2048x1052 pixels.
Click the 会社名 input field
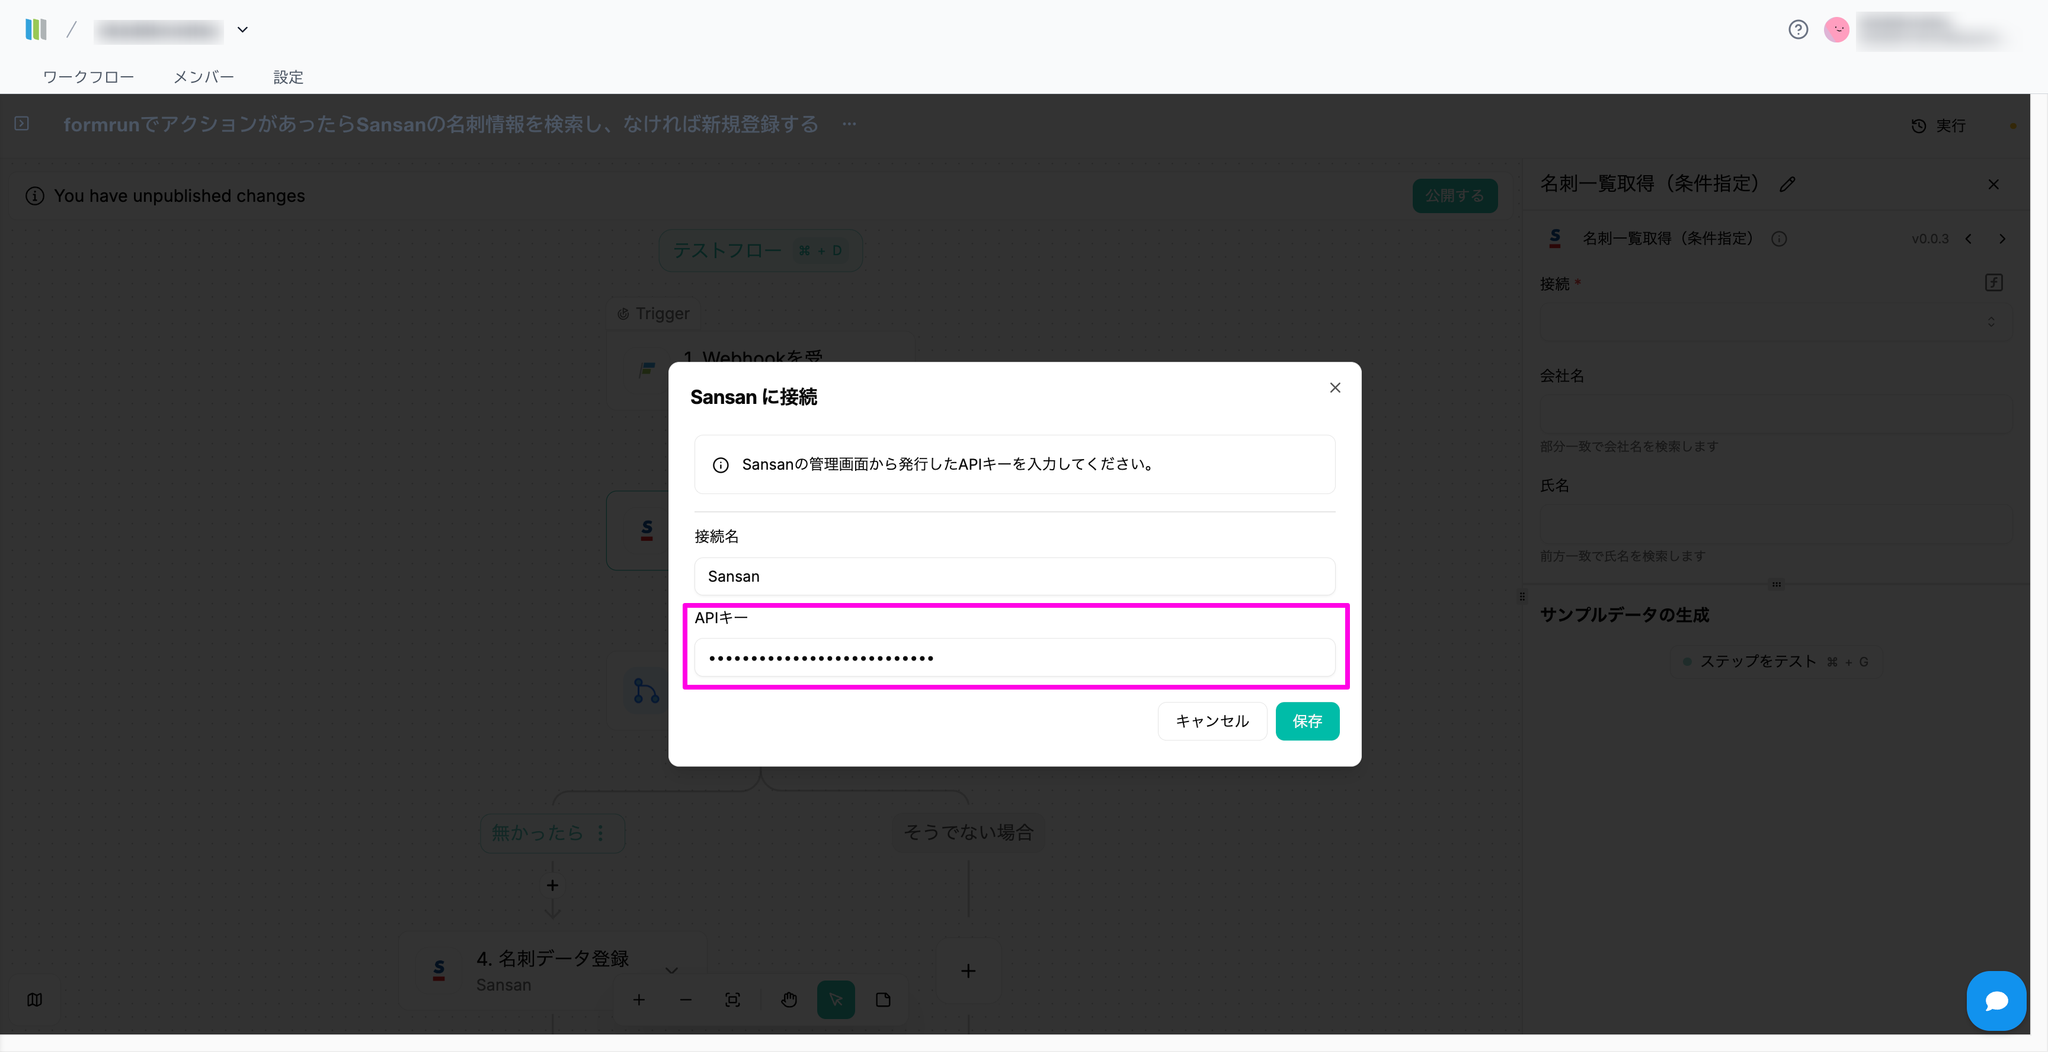1775,416
